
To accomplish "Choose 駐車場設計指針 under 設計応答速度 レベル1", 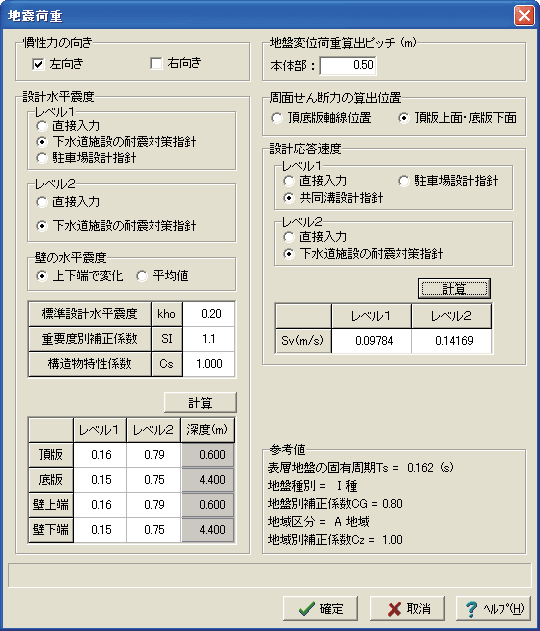I will point(404,181).
